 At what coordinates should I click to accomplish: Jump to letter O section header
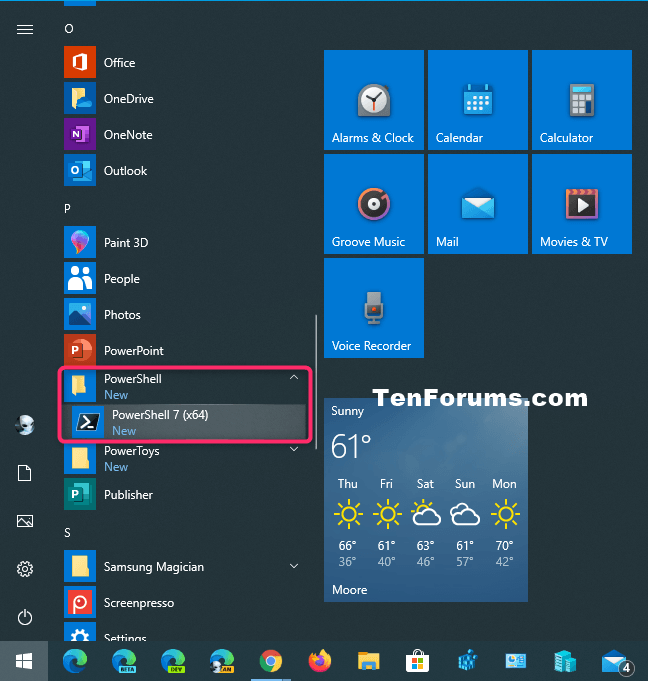click(x=69, y=29)
